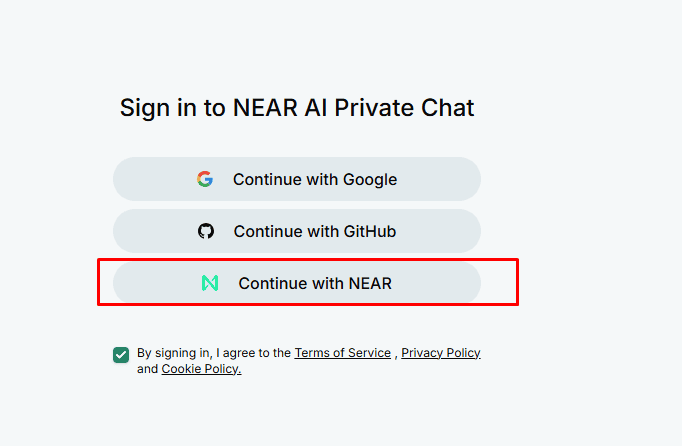Screen dimensions: 682x446
Task: Uncheck the sign-in agreement checkbox
Action: click(x=121, y=355)
